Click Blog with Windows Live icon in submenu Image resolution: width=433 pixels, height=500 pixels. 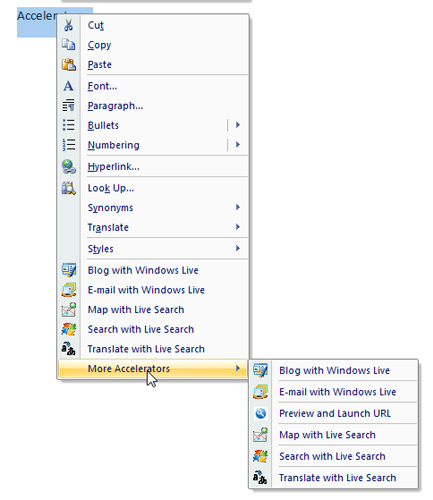pos(260,370)
